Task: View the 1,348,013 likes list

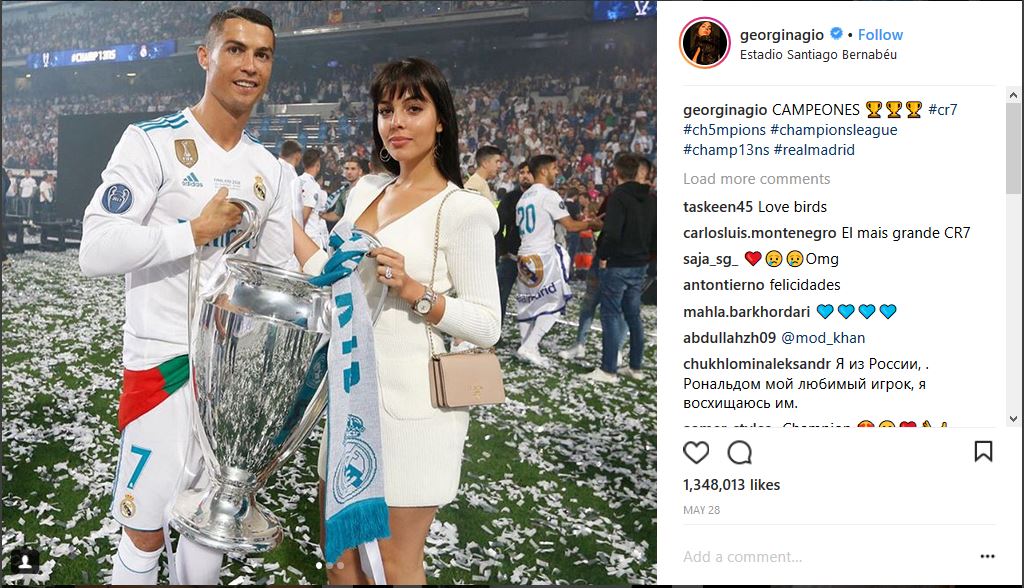Action: click(x=731, y=485)
